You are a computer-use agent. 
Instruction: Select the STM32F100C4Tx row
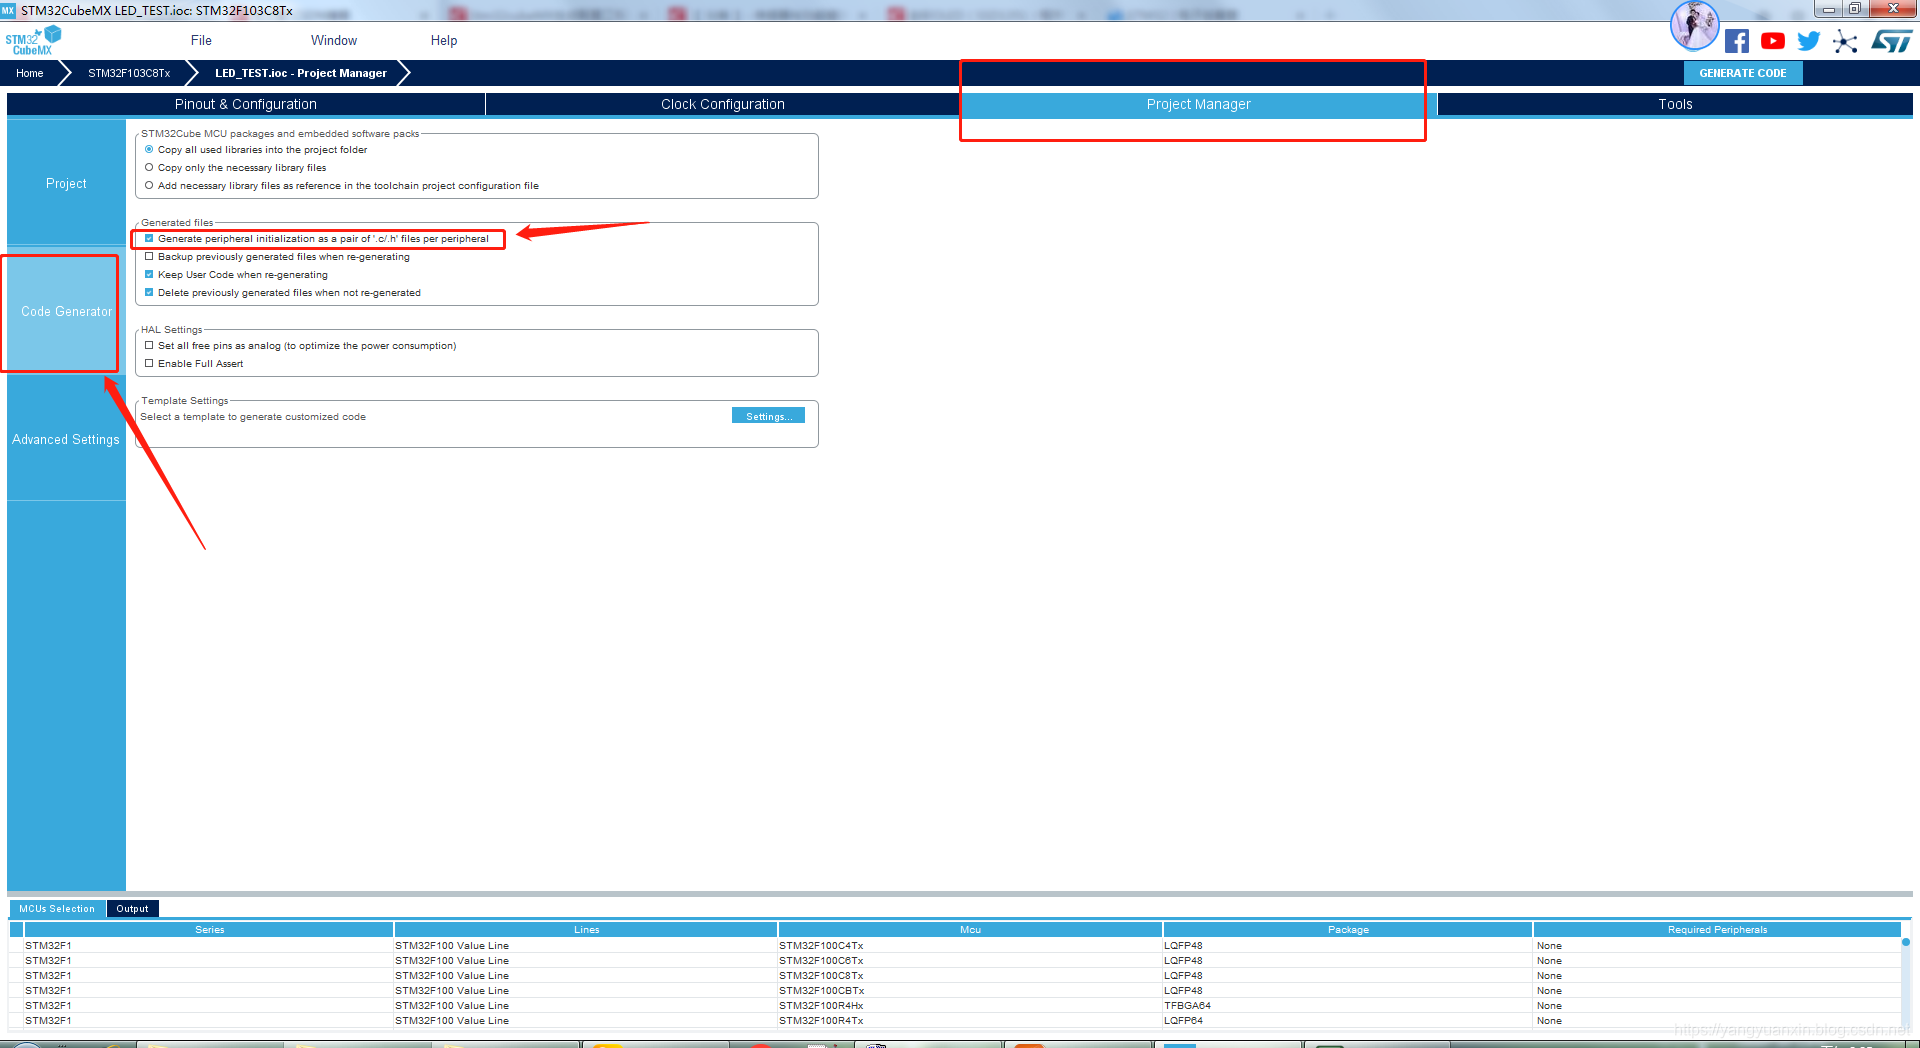[955, 946]
